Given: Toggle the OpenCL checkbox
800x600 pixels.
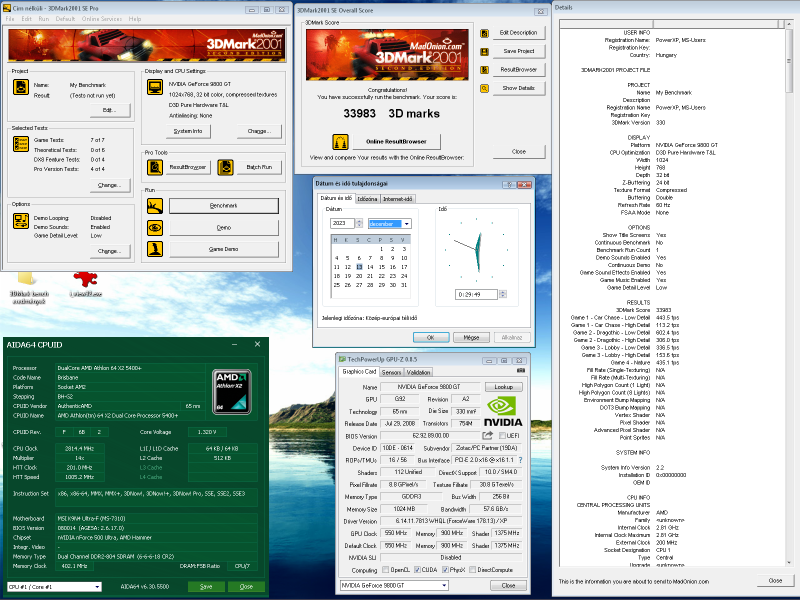Looking at the screenshot, I should coord(386,570).
